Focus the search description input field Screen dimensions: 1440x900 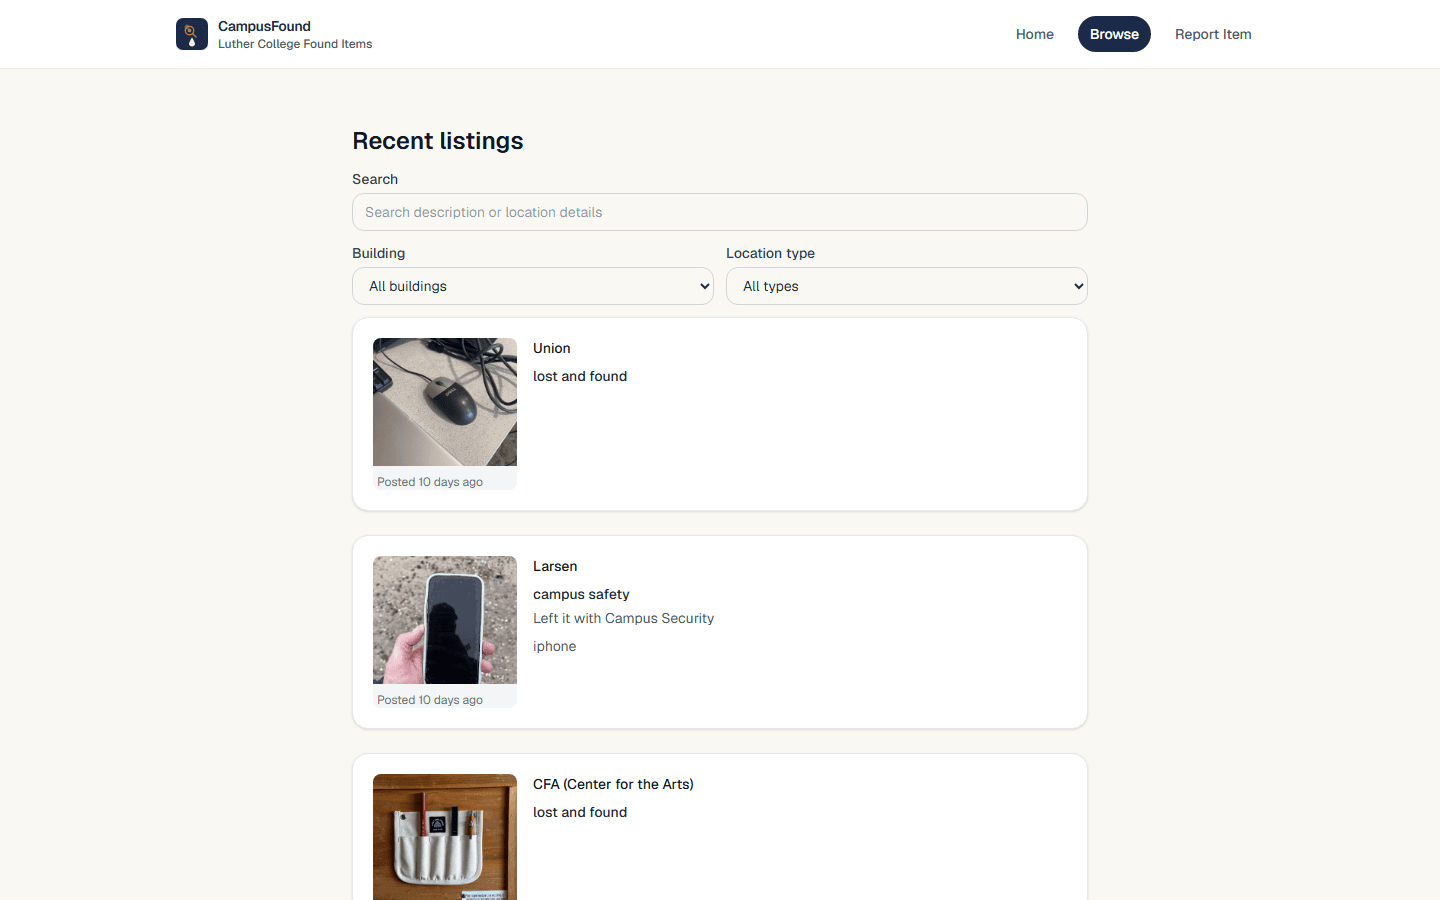coord(720,212)
